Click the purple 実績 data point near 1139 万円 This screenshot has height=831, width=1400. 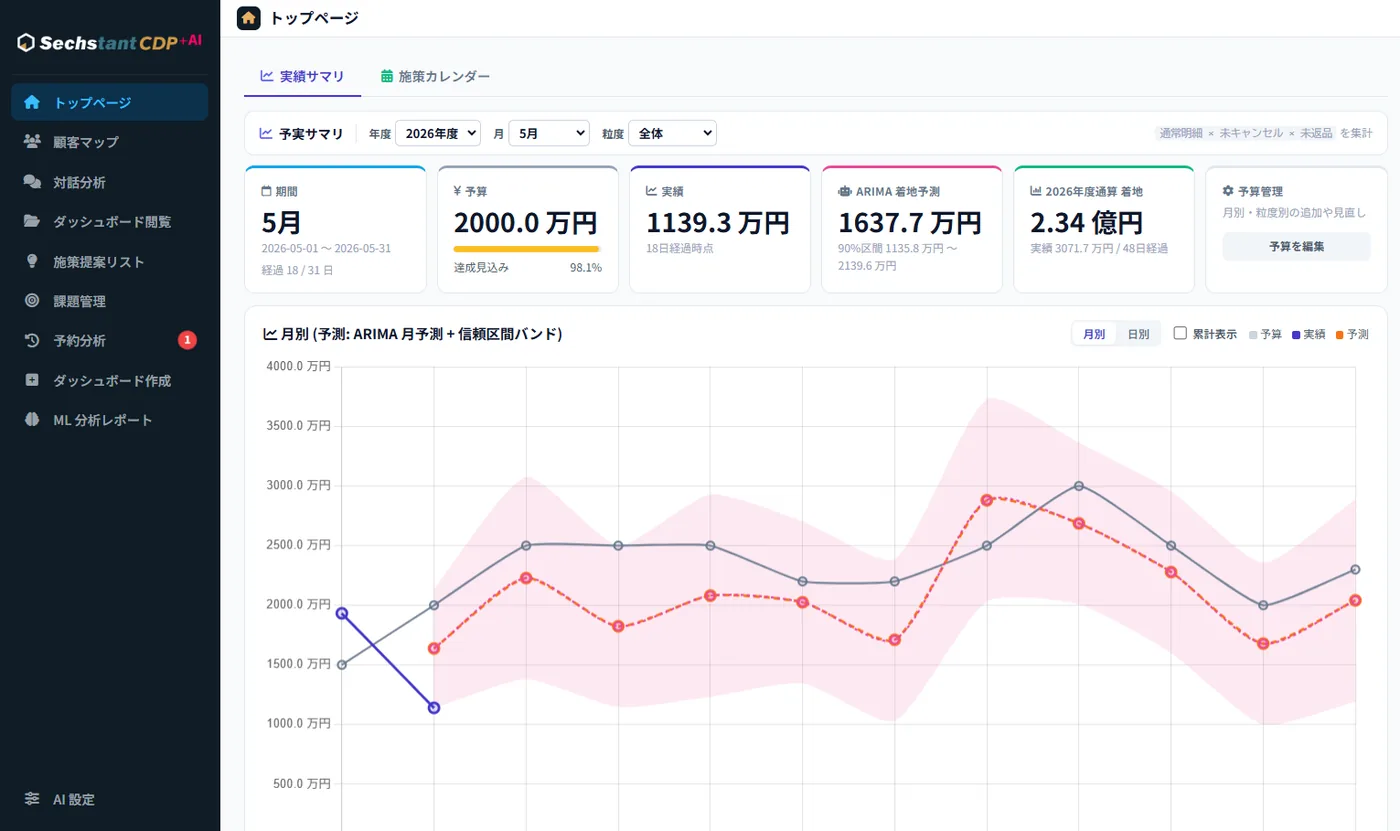pos(434,708)
